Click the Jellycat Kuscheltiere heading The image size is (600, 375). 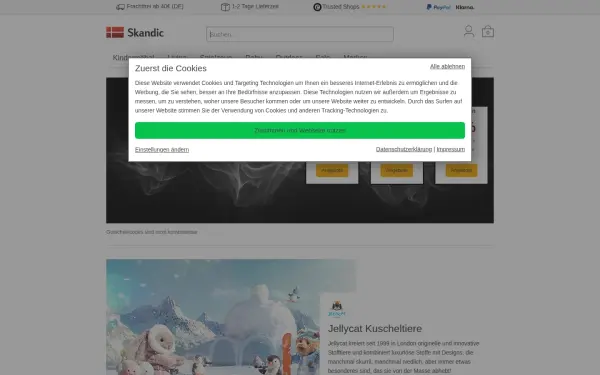375,329
